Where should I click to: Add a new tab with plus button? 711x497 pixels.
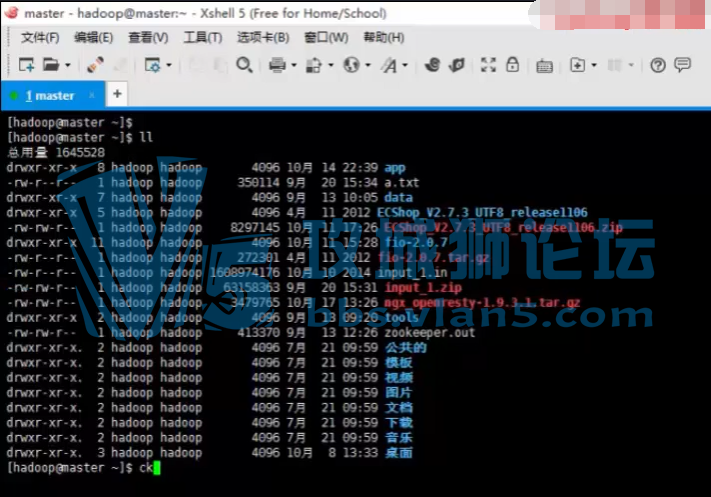[117, 94]
